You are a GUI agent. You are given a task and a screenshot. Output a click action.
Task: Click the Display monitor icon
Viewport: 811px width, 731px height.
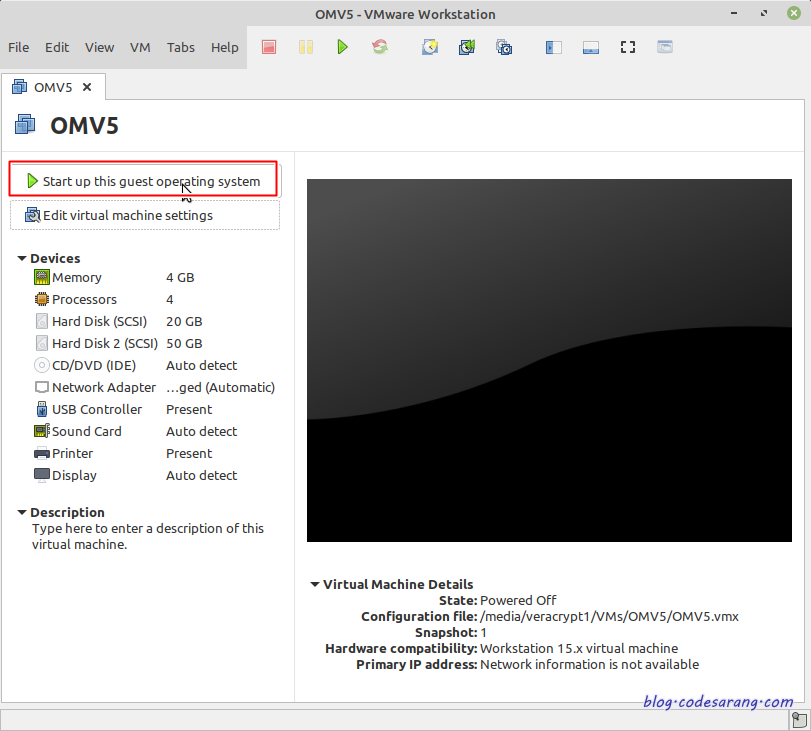point(41,475)
